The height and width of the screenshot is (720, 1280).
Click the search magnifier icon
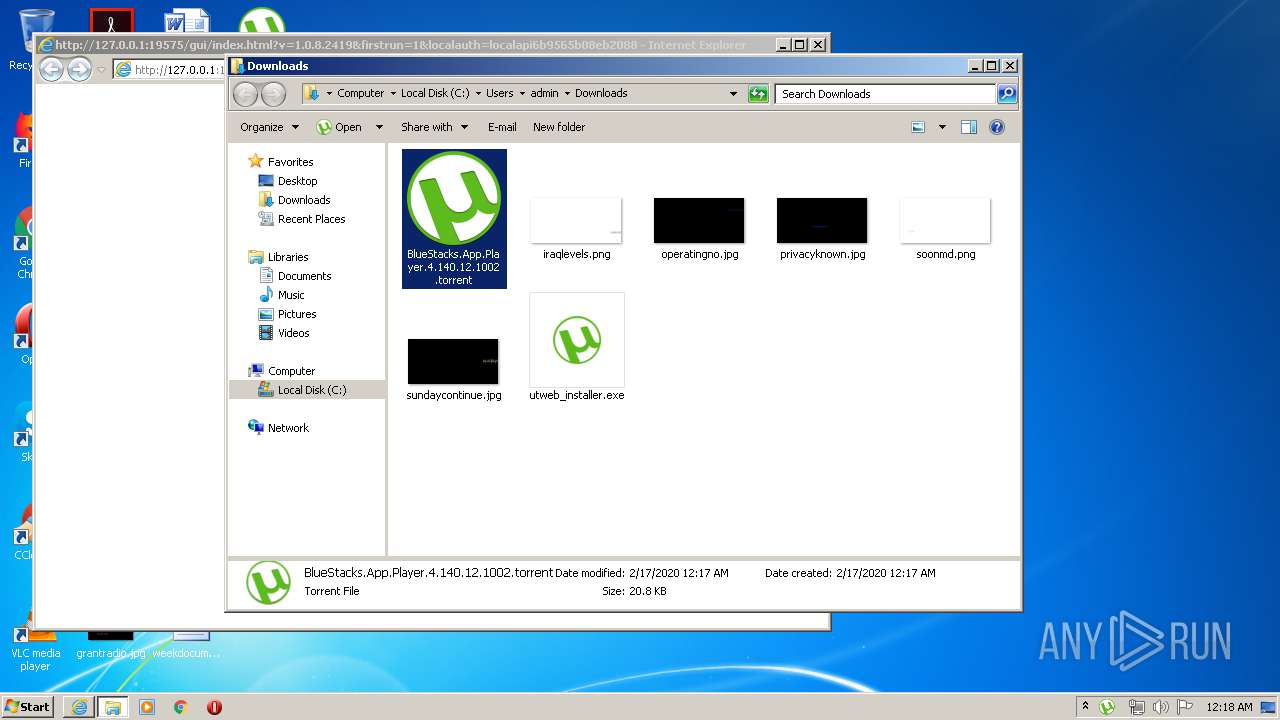pos(1007,94)
